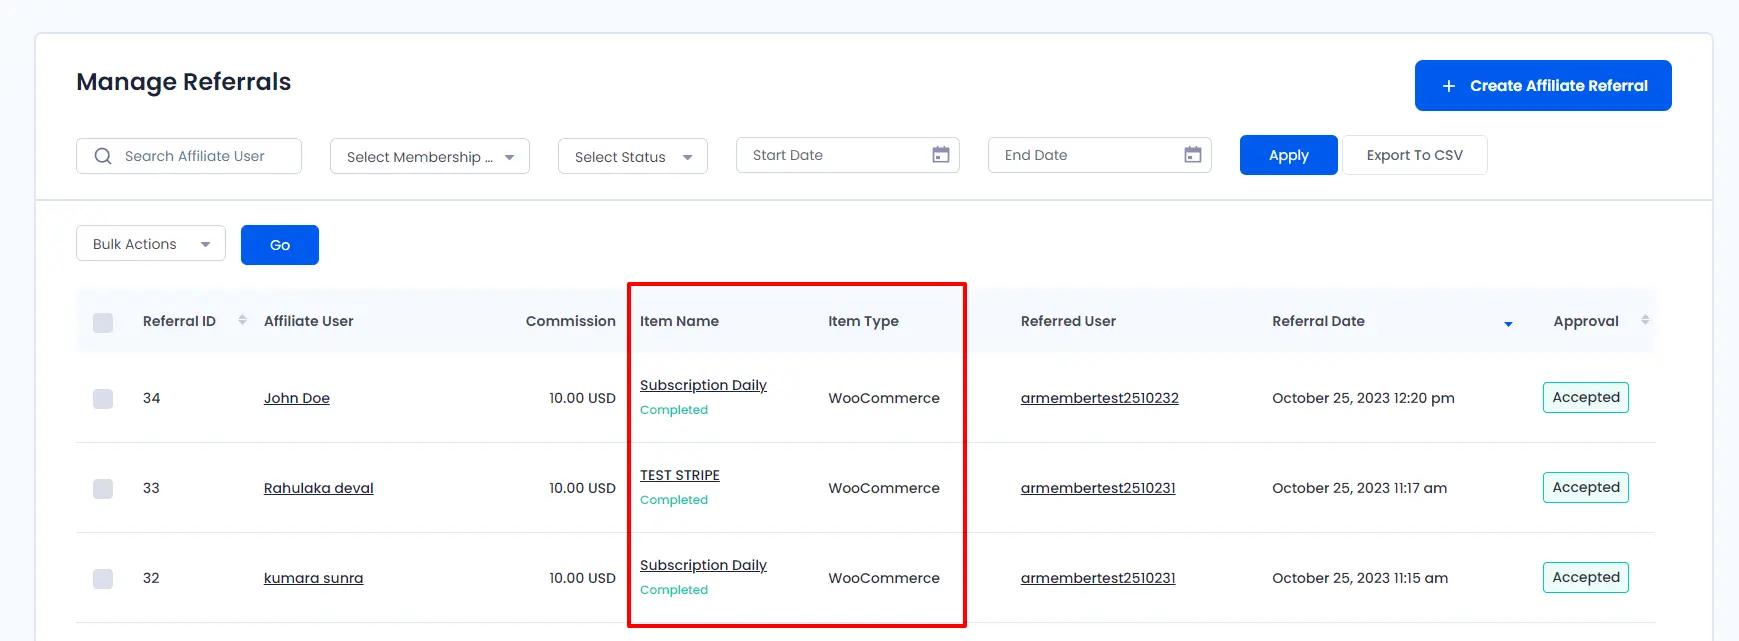Screen dimensions: 1739x641
Task: Tick the checkbox for referral 33
Action: (103, 489)
